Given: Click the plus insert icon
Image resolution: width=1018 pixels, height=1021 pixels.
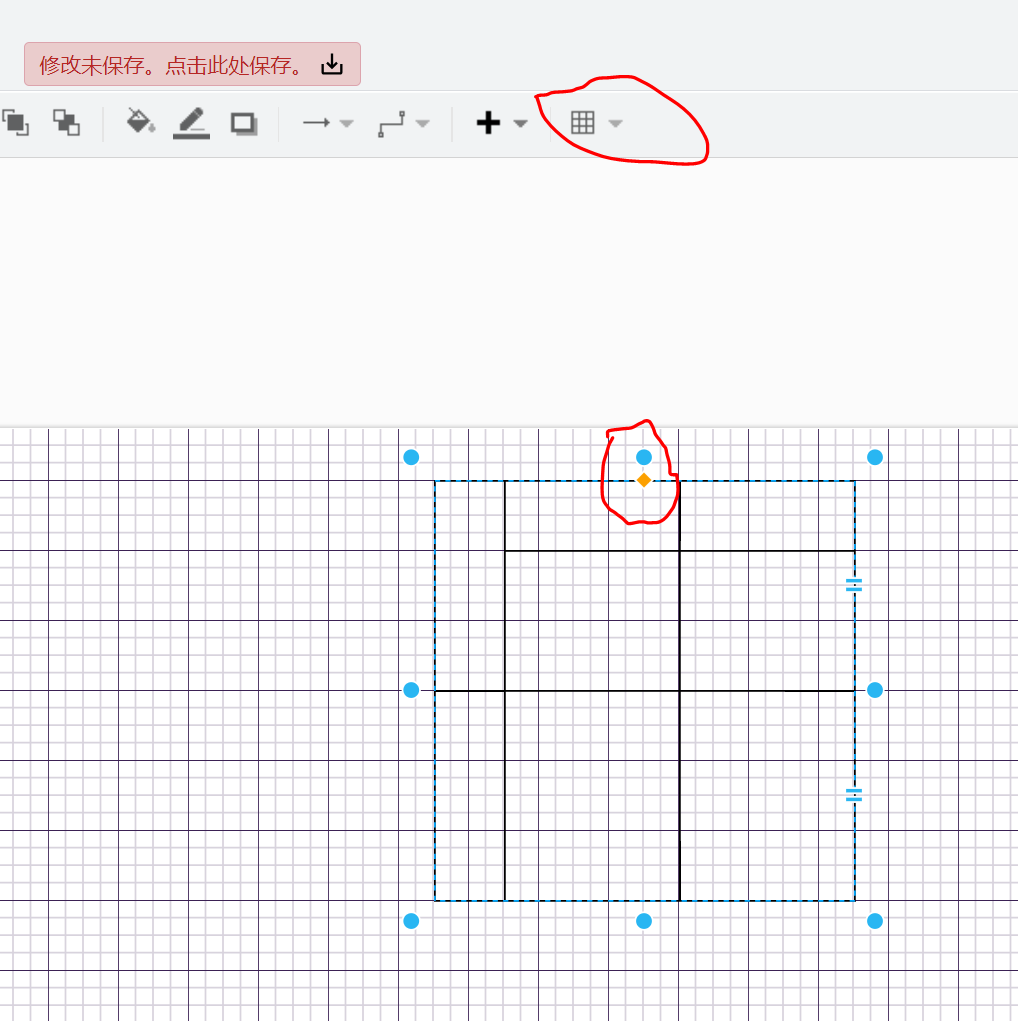Looking at the screenshot, I should (x=488, y=122).
